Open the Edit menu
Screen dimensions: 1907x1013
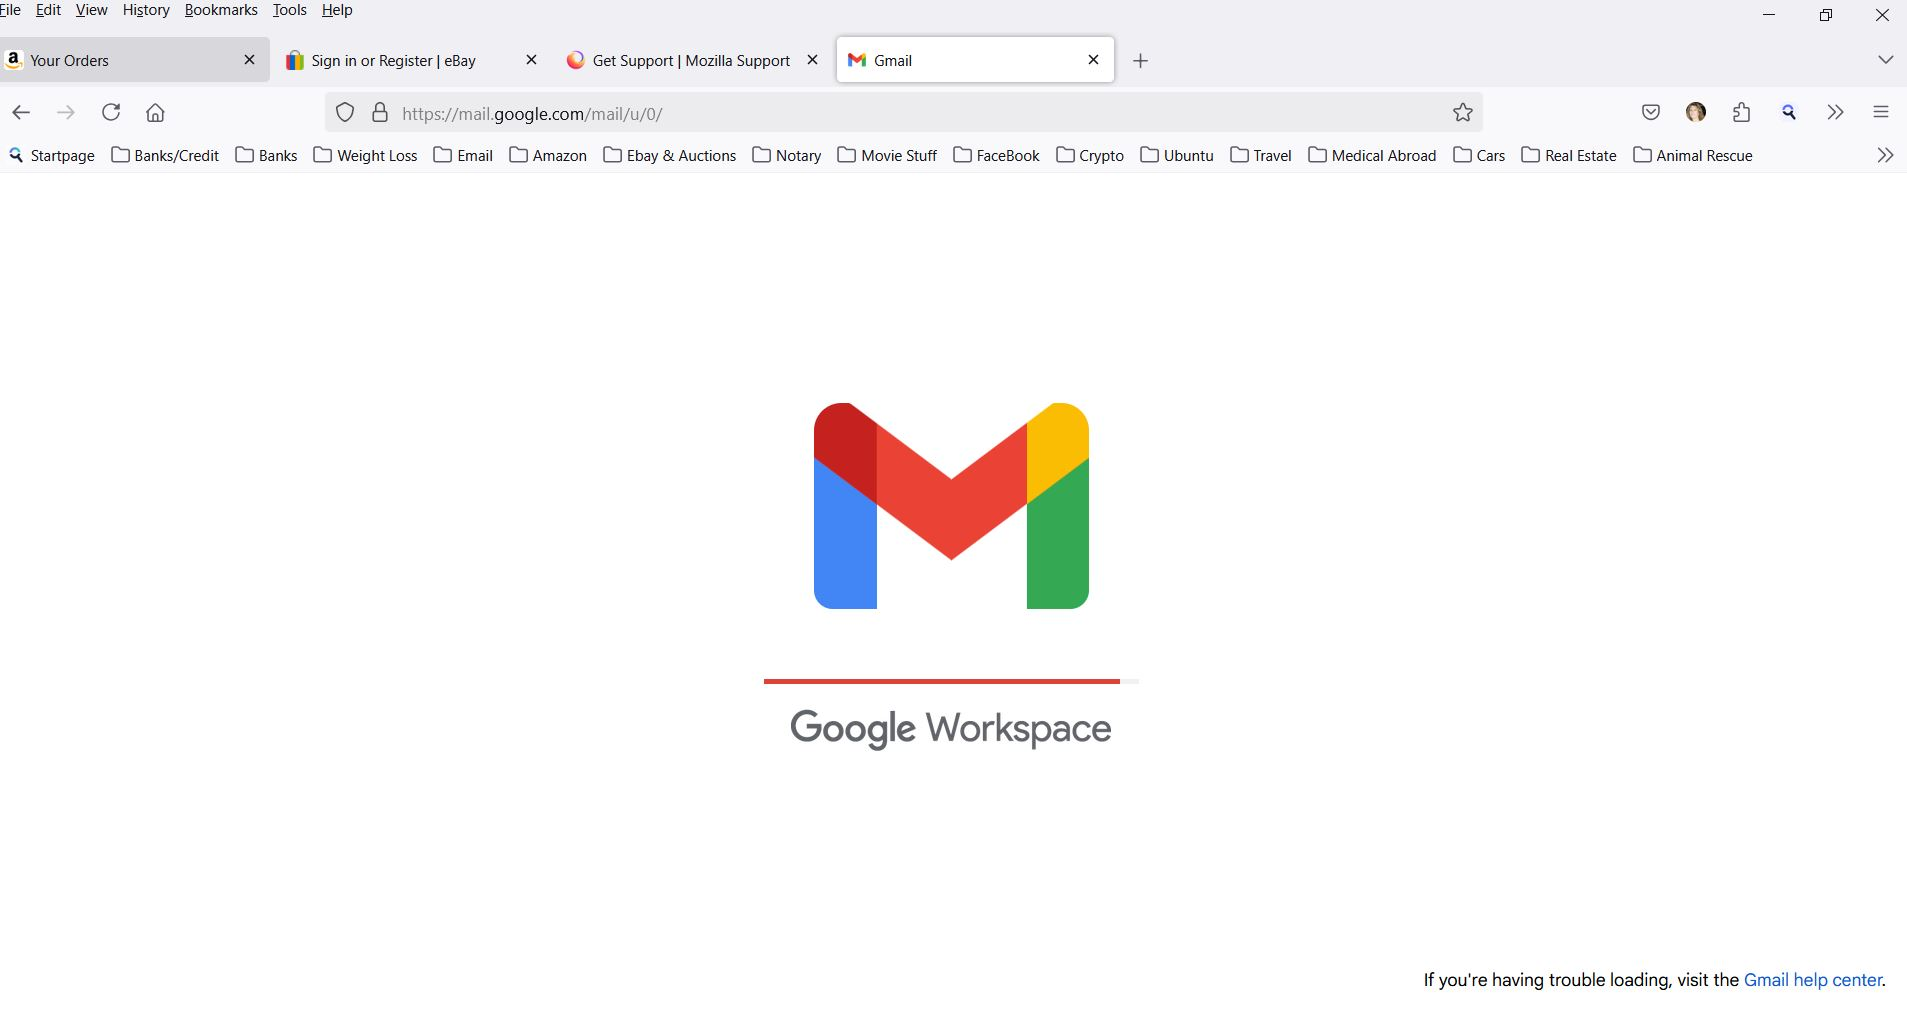[x=48, y=10]
